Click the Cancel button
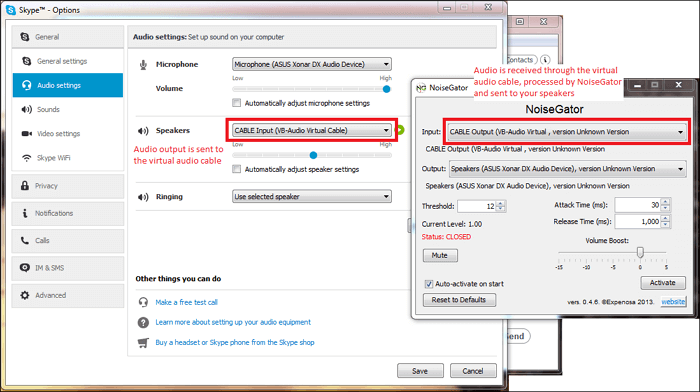The image size is (700, 392). (x=473, y=371)
